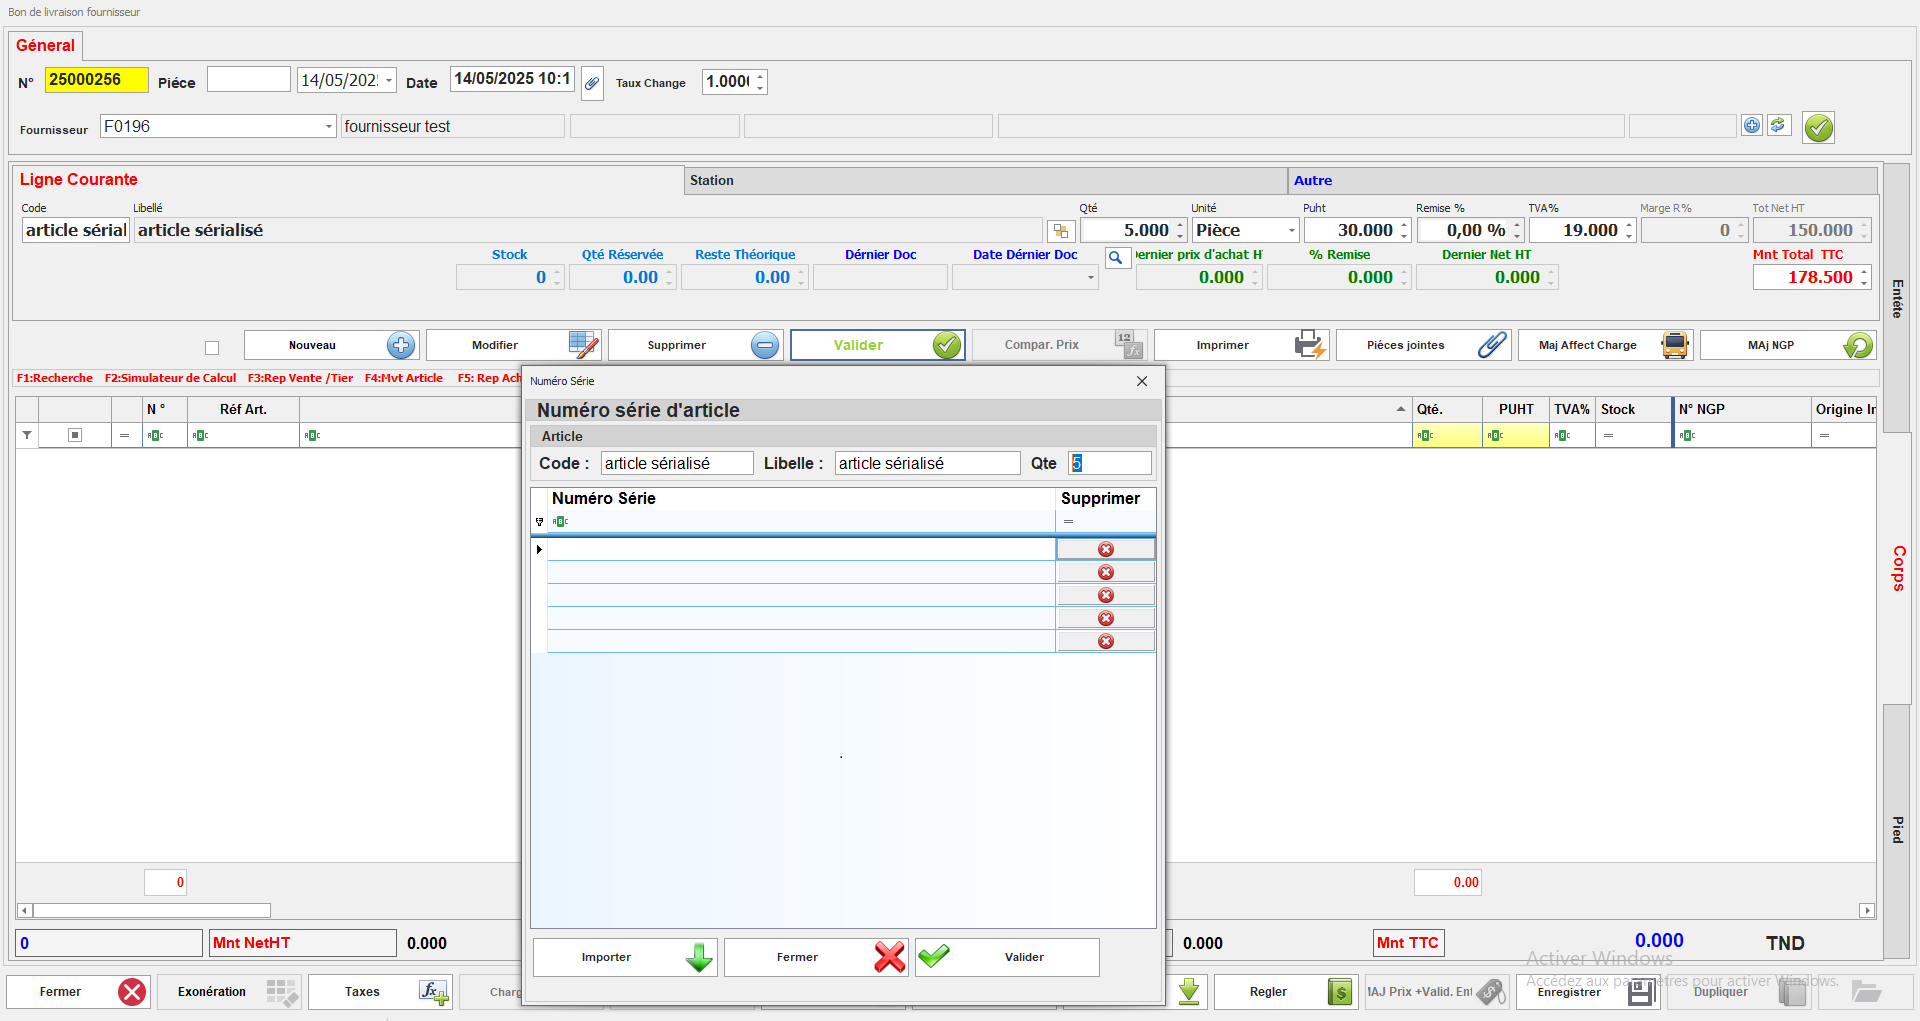Viewport: 1920px width, 1021px height.
Task: Click the refresh icon beside supplier fields
Action: (1778, 125)
